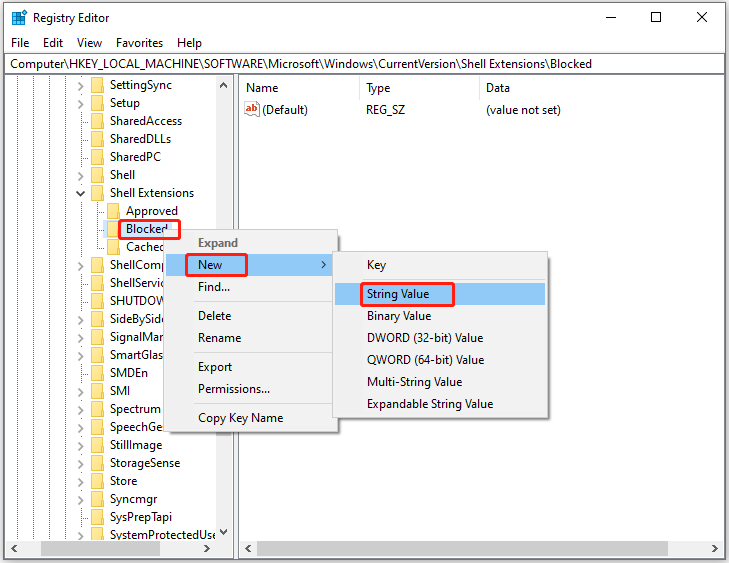The width and height of the screenshot is (729, 563).
Task: Click the SysPrepTapi folder icon
Action: (98, 517)
